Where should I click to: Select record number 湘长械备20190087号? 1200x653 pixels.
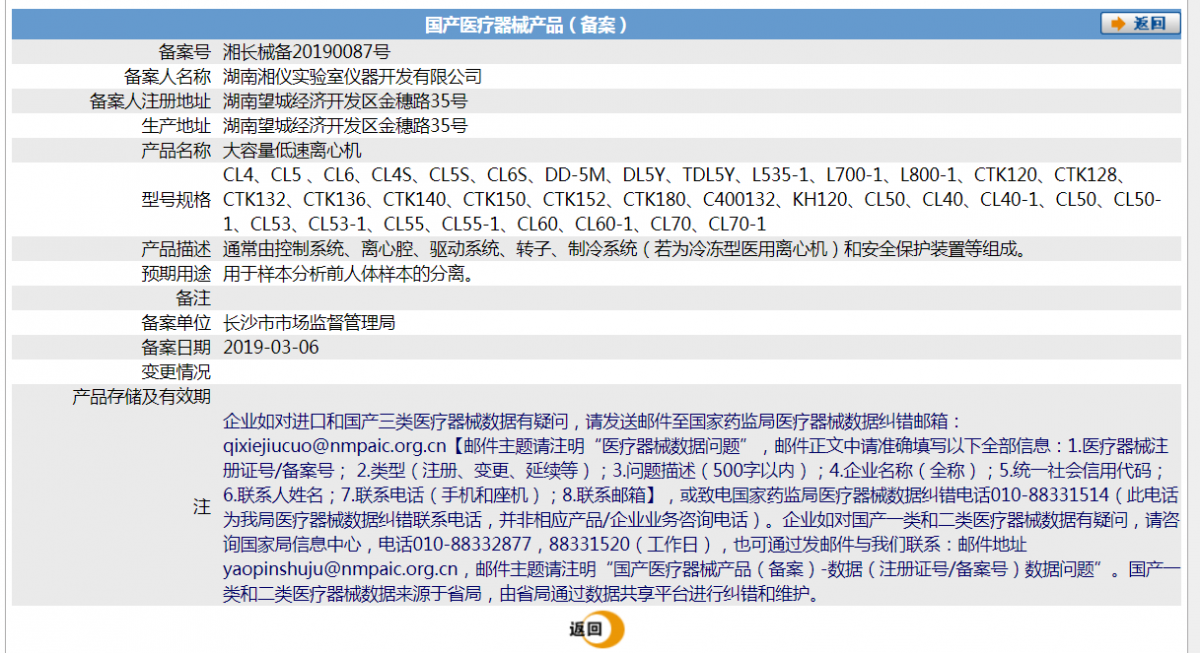306,51
